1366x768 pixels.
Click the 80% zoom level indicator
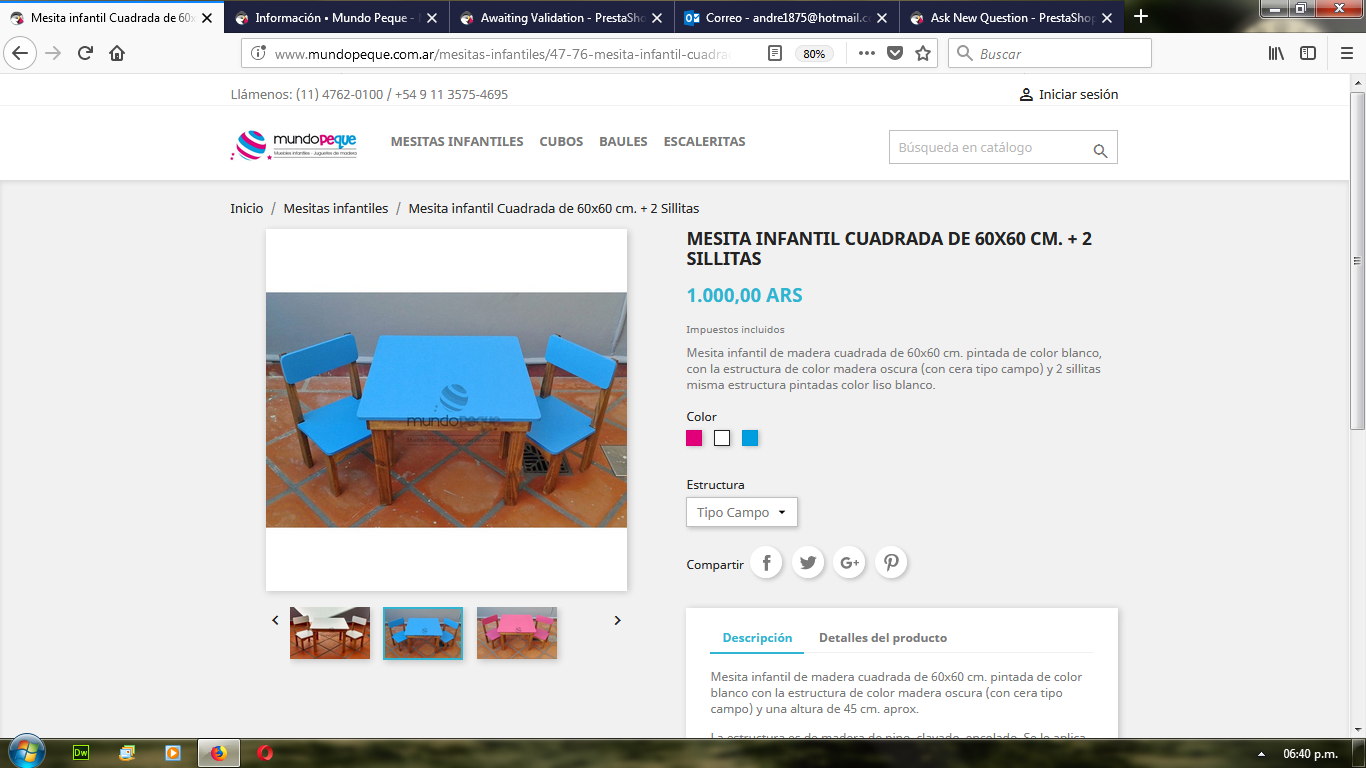point(815,54)
